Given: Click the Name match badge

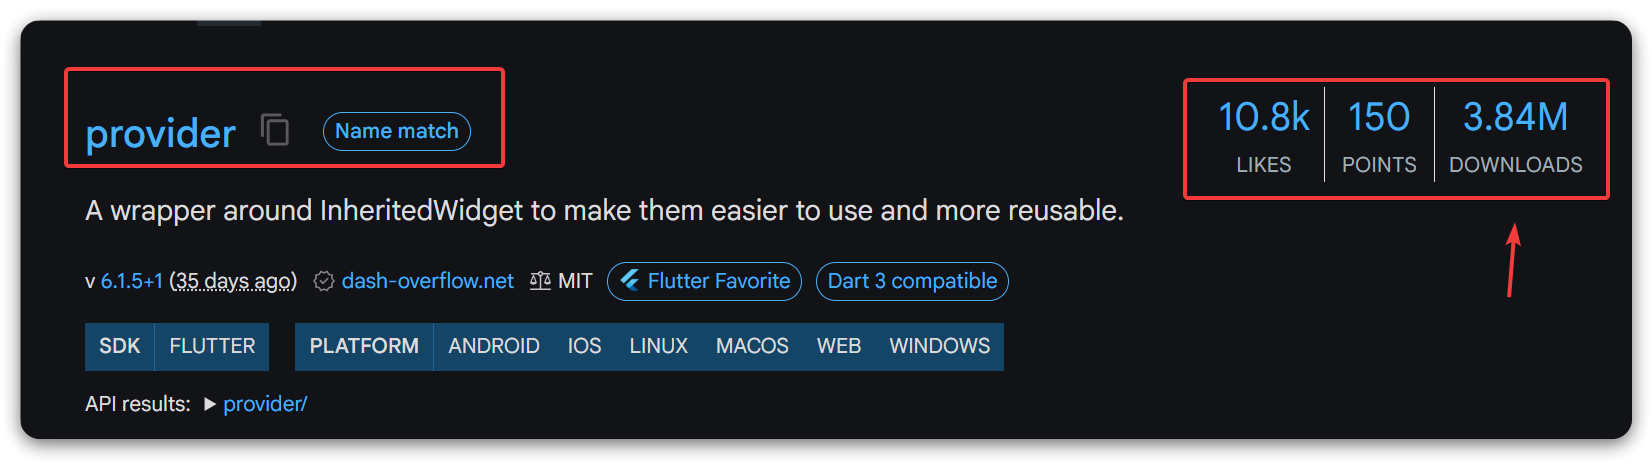Looking at the screenshot, I should (x=397, y=131).
